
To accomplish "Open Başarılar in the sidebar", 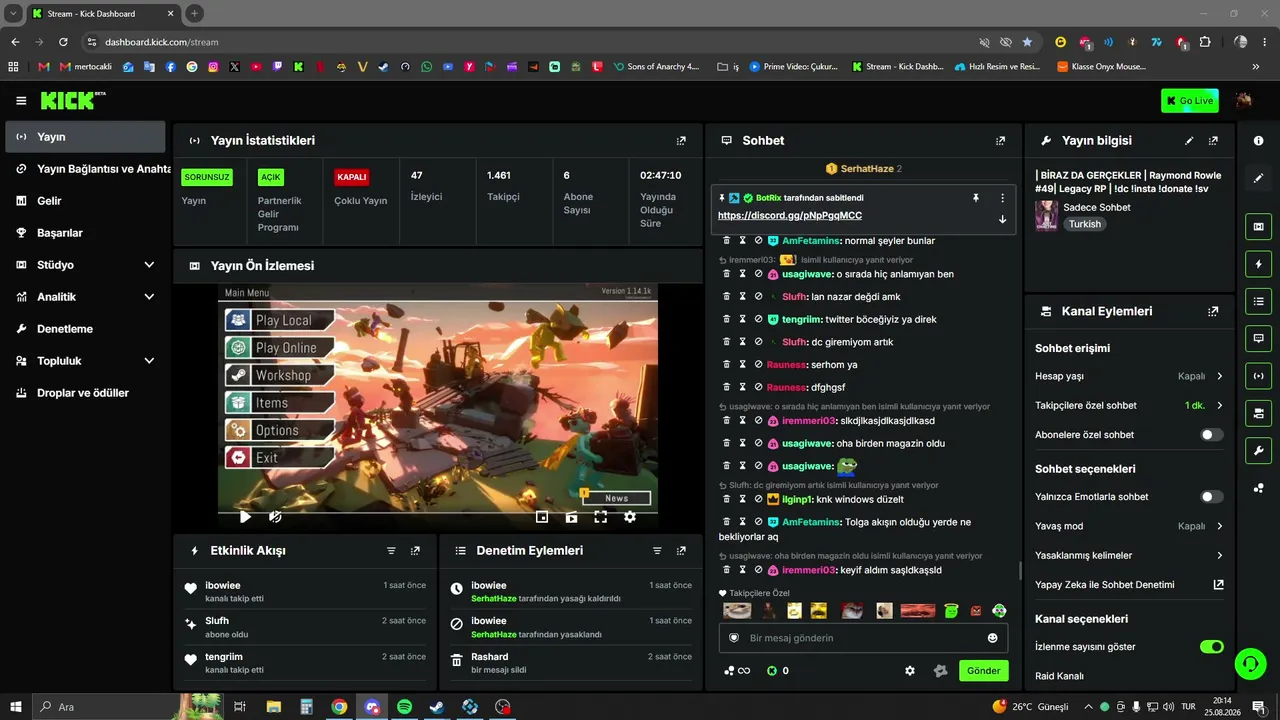I will click(85, 233).
